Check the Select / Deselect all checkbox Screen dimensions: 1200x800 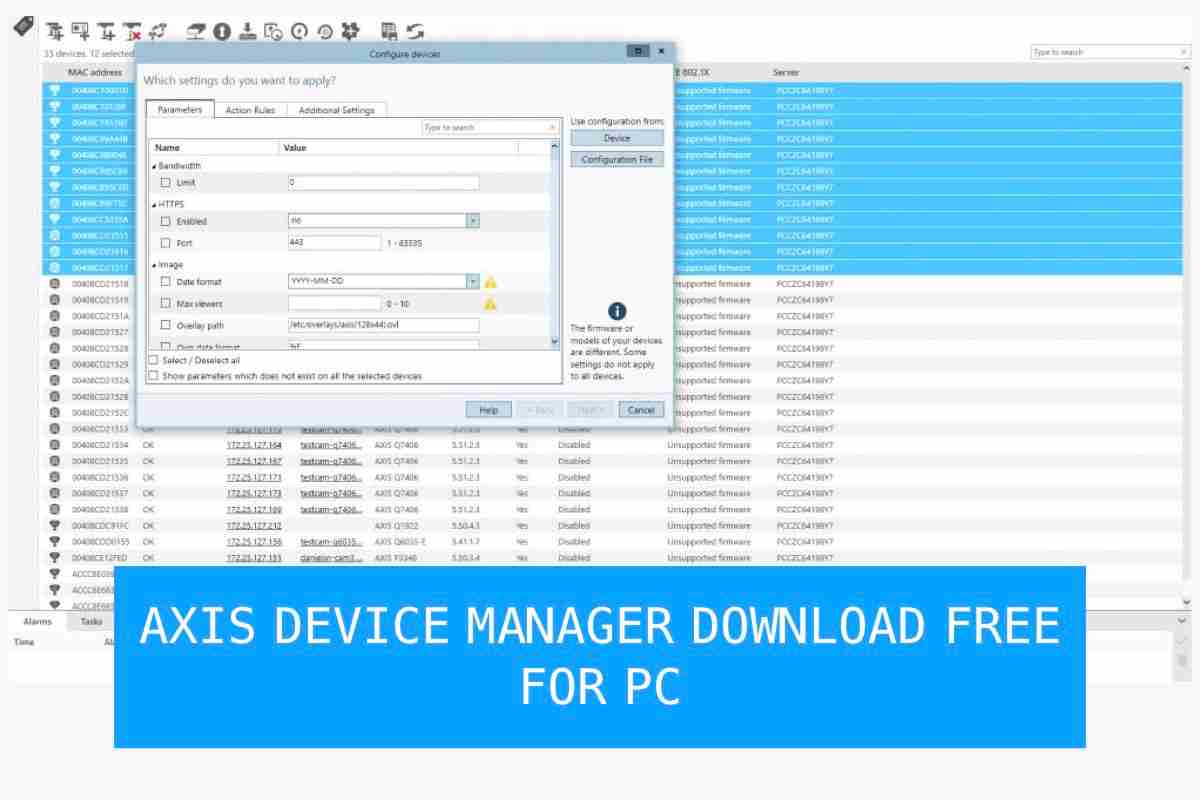point(152,359)
